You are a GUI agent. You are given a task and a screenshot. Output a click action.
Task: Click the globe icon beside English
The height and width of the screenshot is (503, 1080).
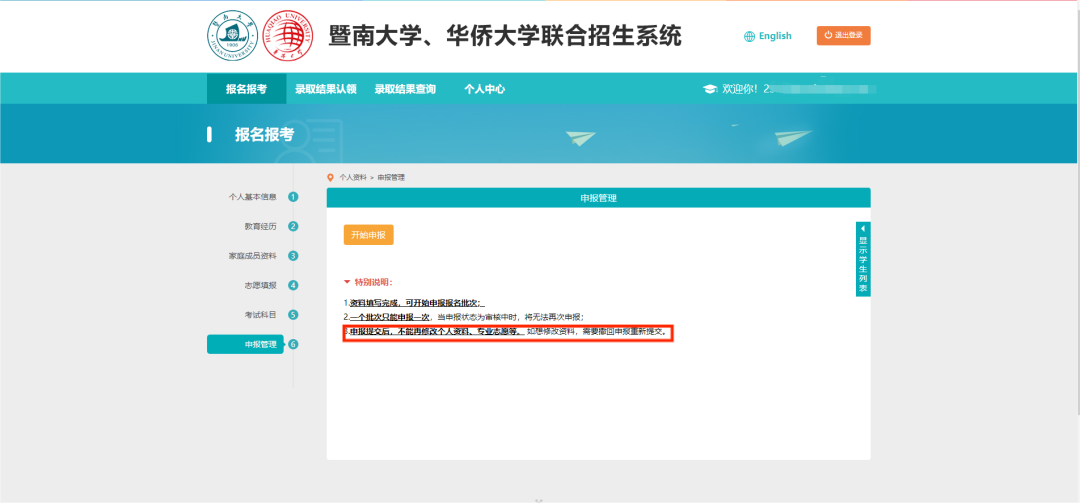pyautogui.click(x=749, y=37)
